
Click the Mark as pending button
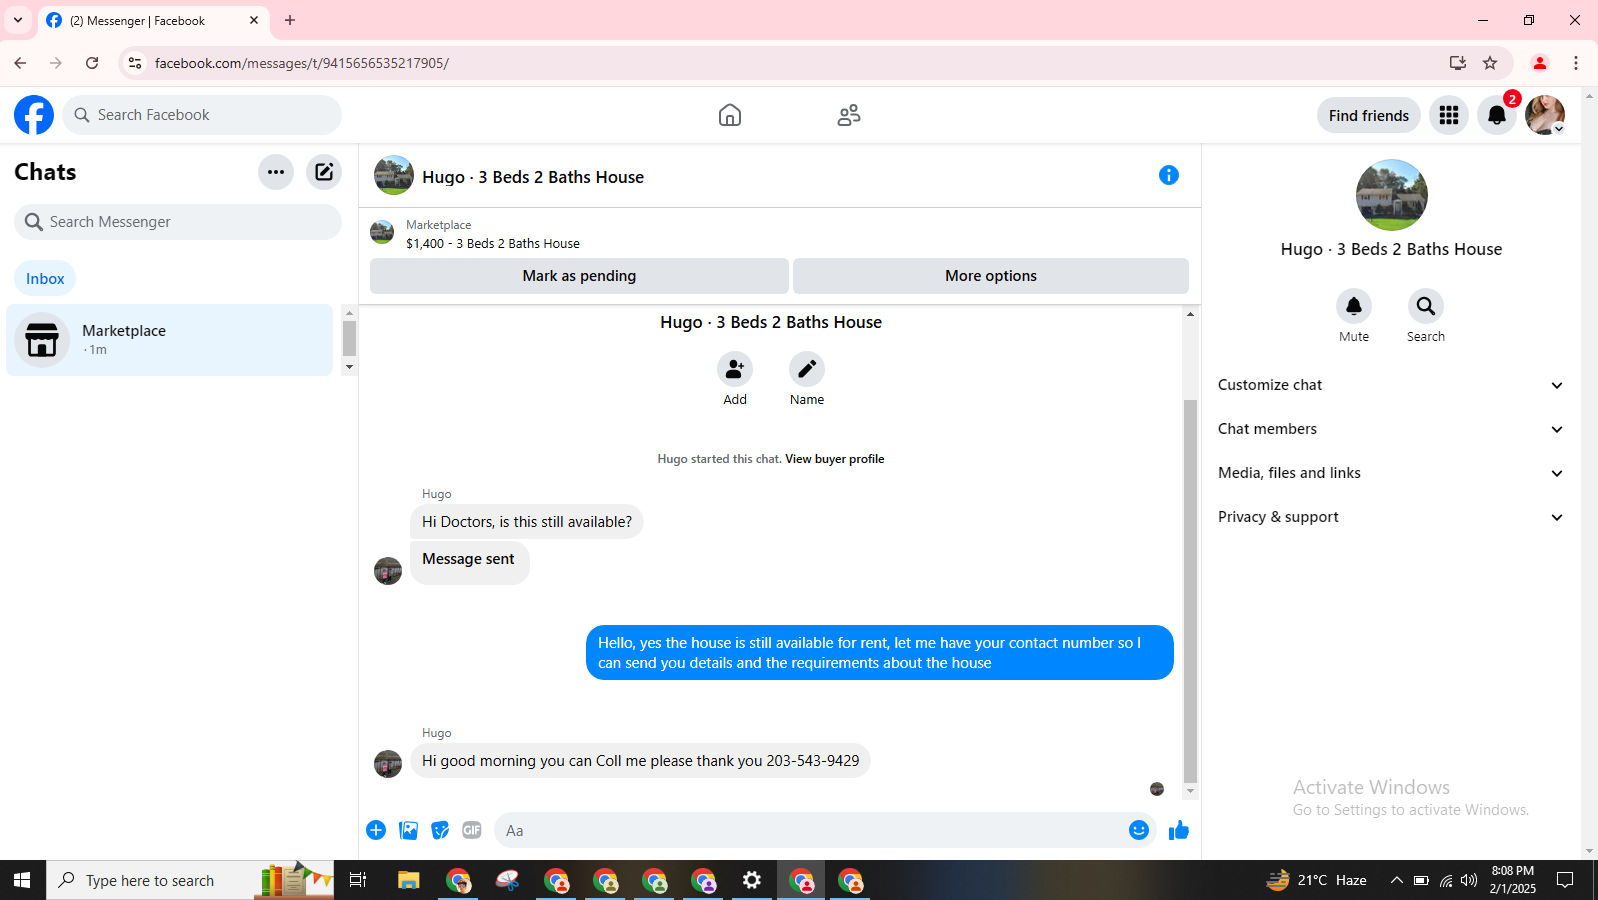point(579,276)
